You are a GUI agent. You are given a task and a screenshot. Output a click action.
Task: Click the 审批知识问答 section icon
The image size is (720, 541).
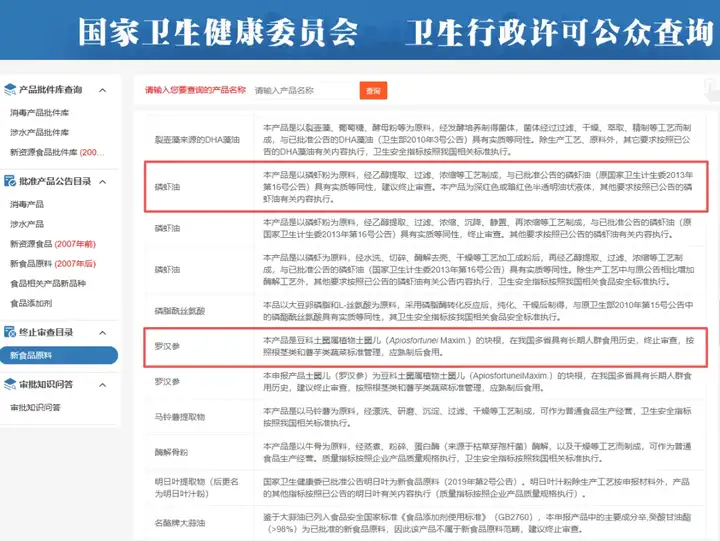coord(10,384)
